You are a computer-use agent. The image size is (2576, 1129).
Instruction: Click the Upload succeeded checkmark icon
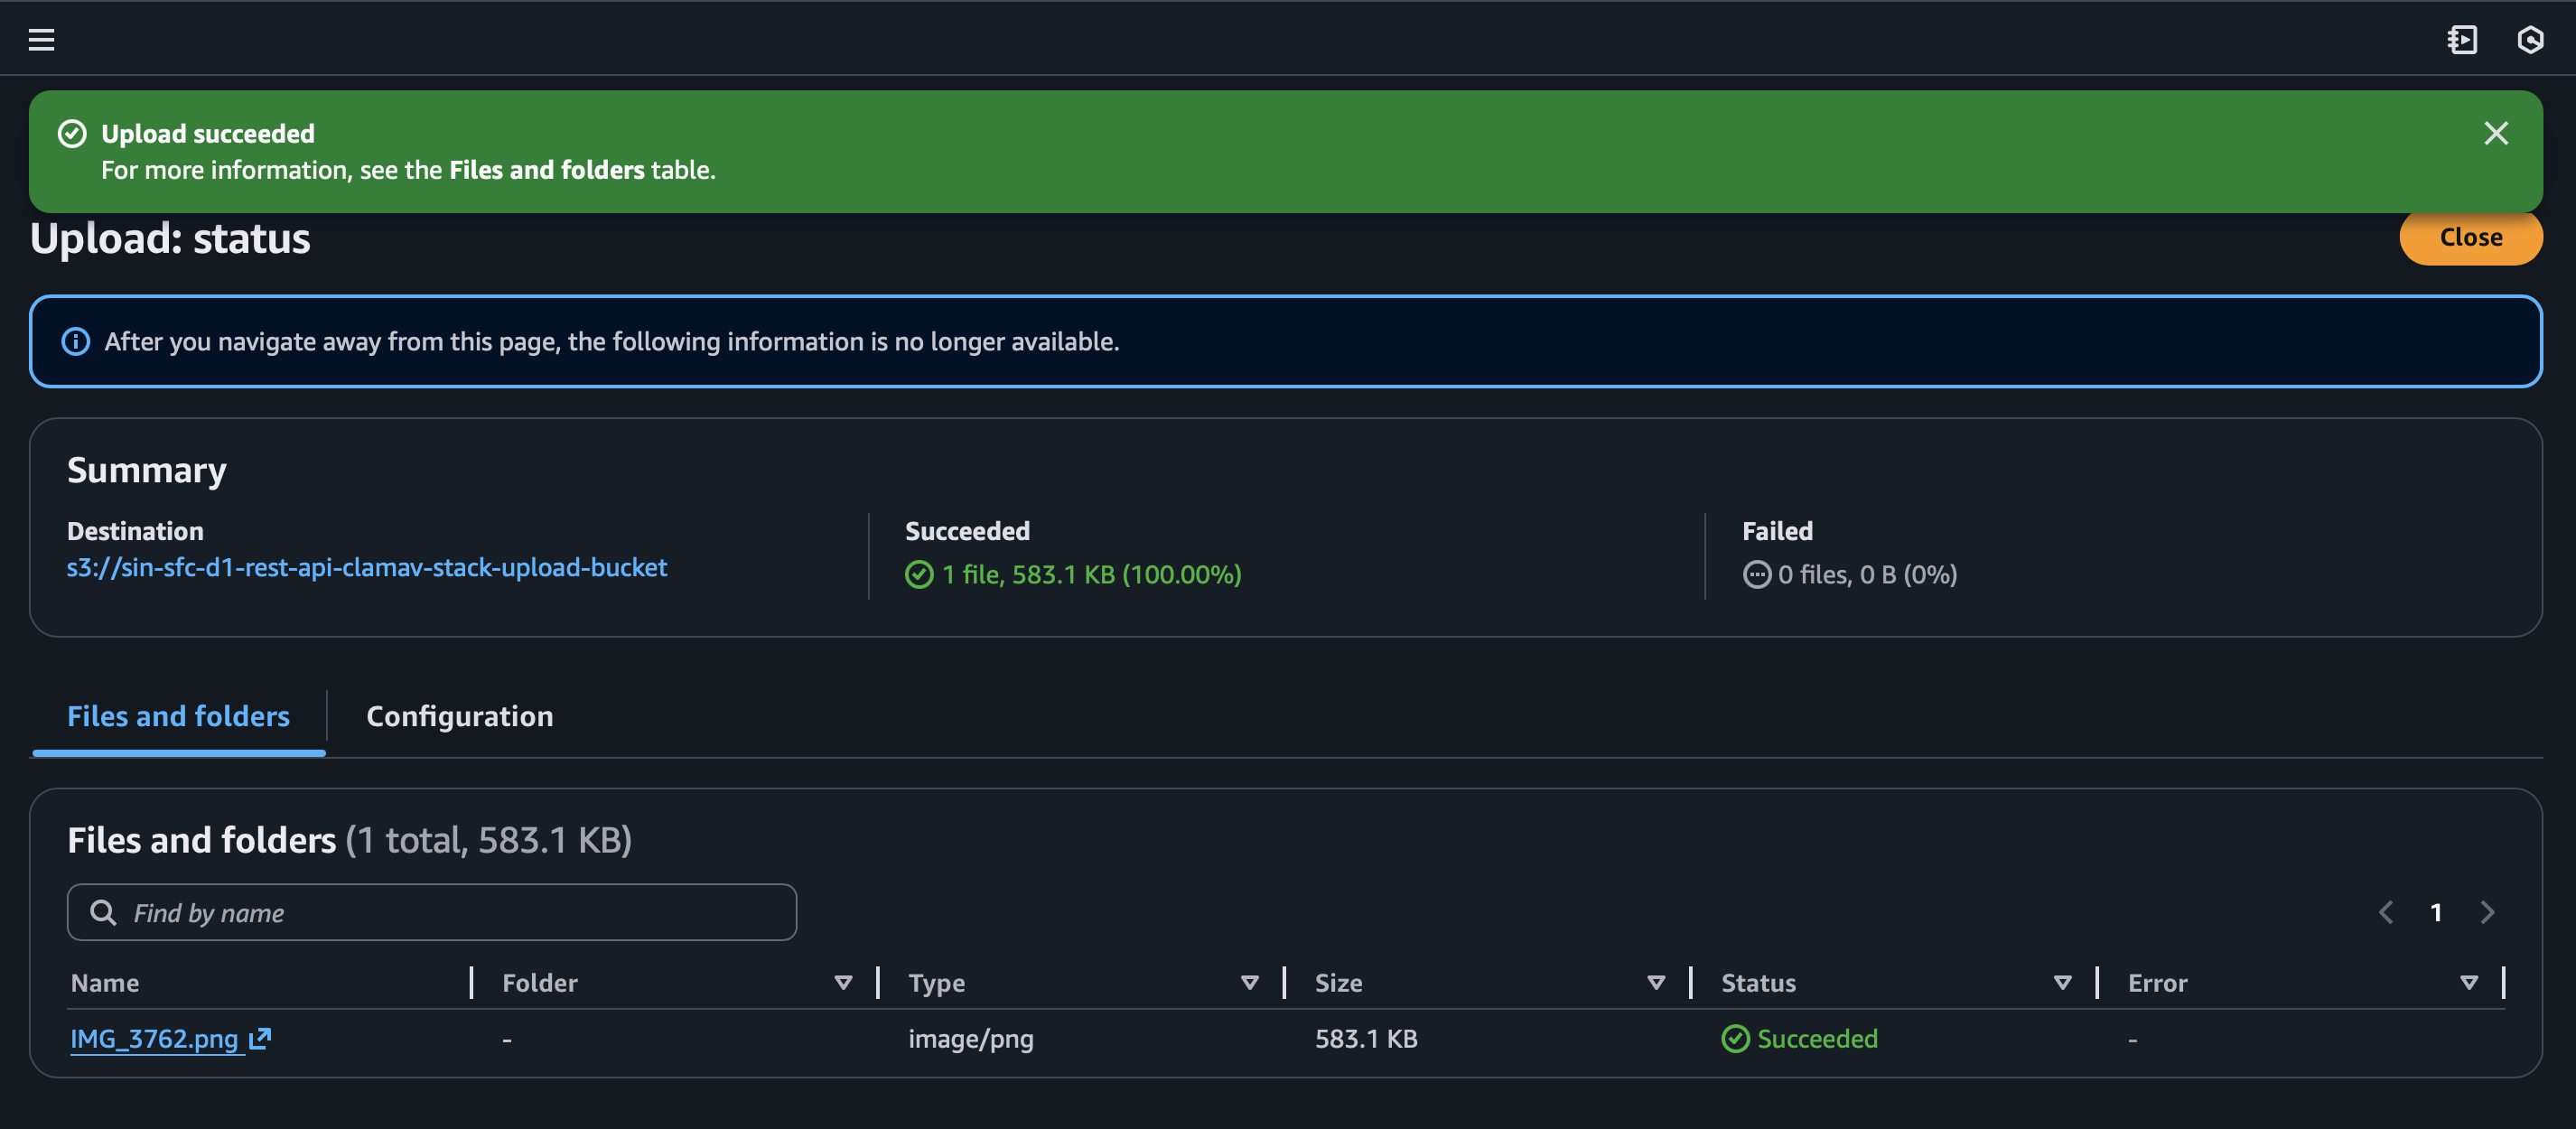[72, 133]
